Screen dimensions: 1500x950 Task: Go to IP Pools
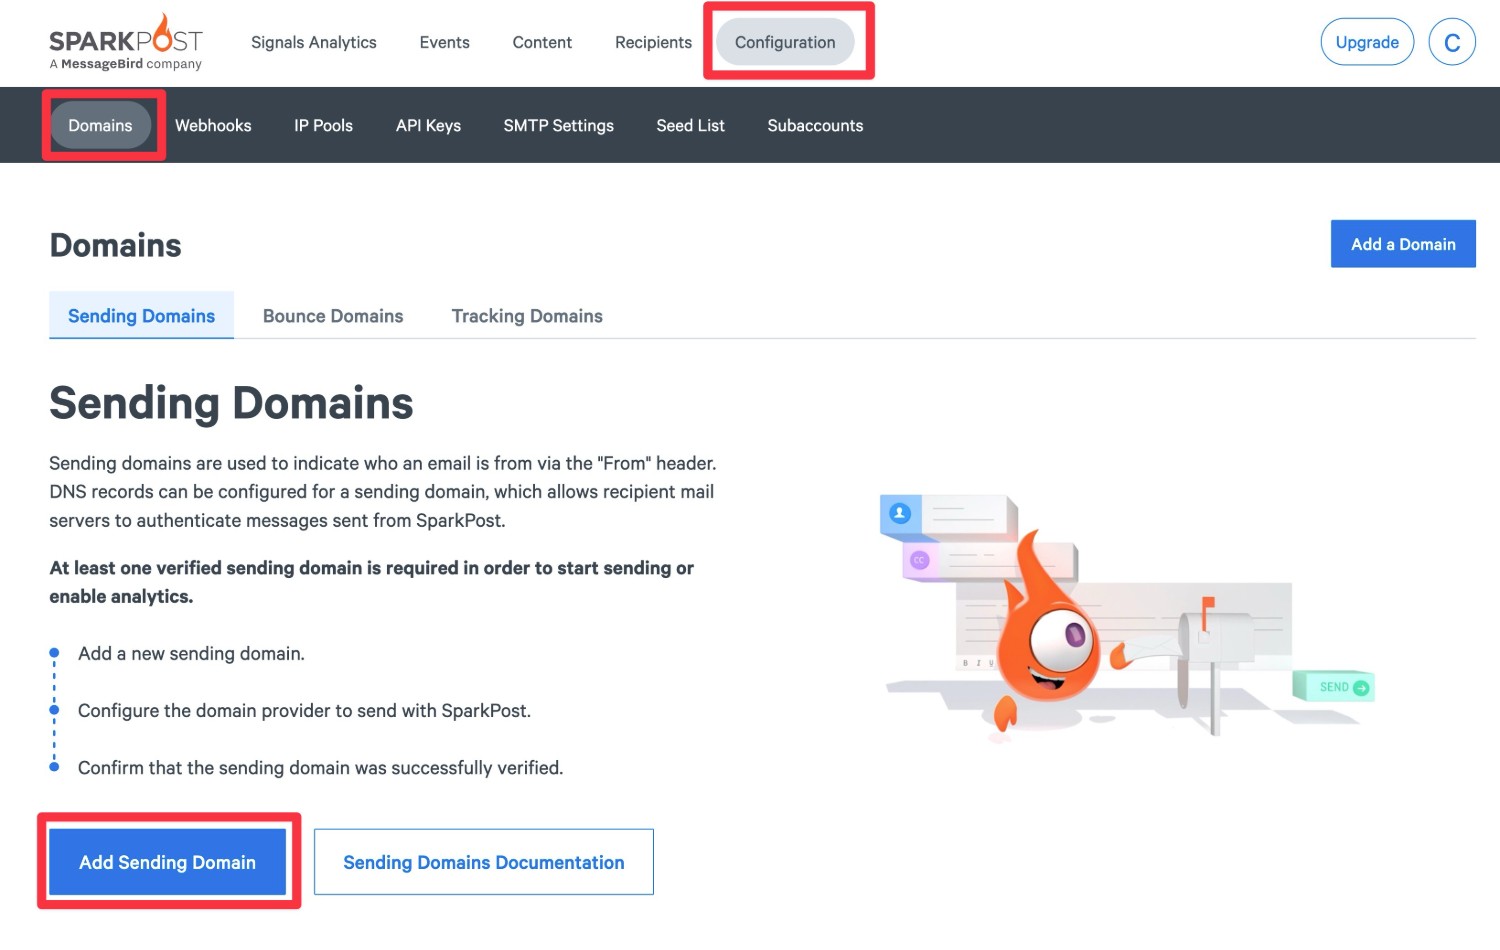[x=323, y=125]
